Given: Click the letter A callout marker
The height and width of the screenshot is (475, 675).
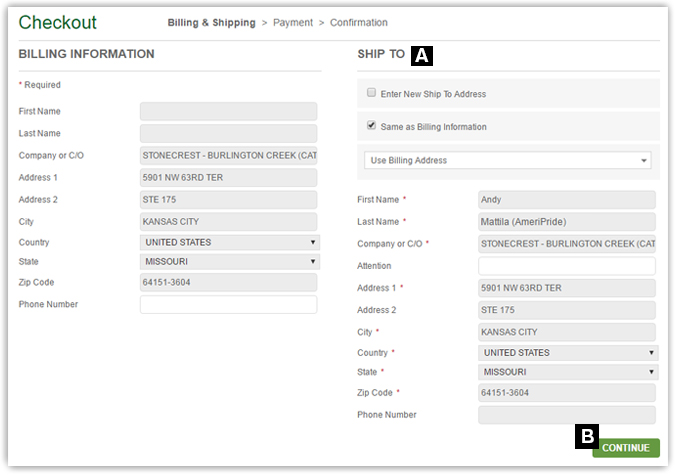Looking at the screenshot, I should tap(422, 56).
